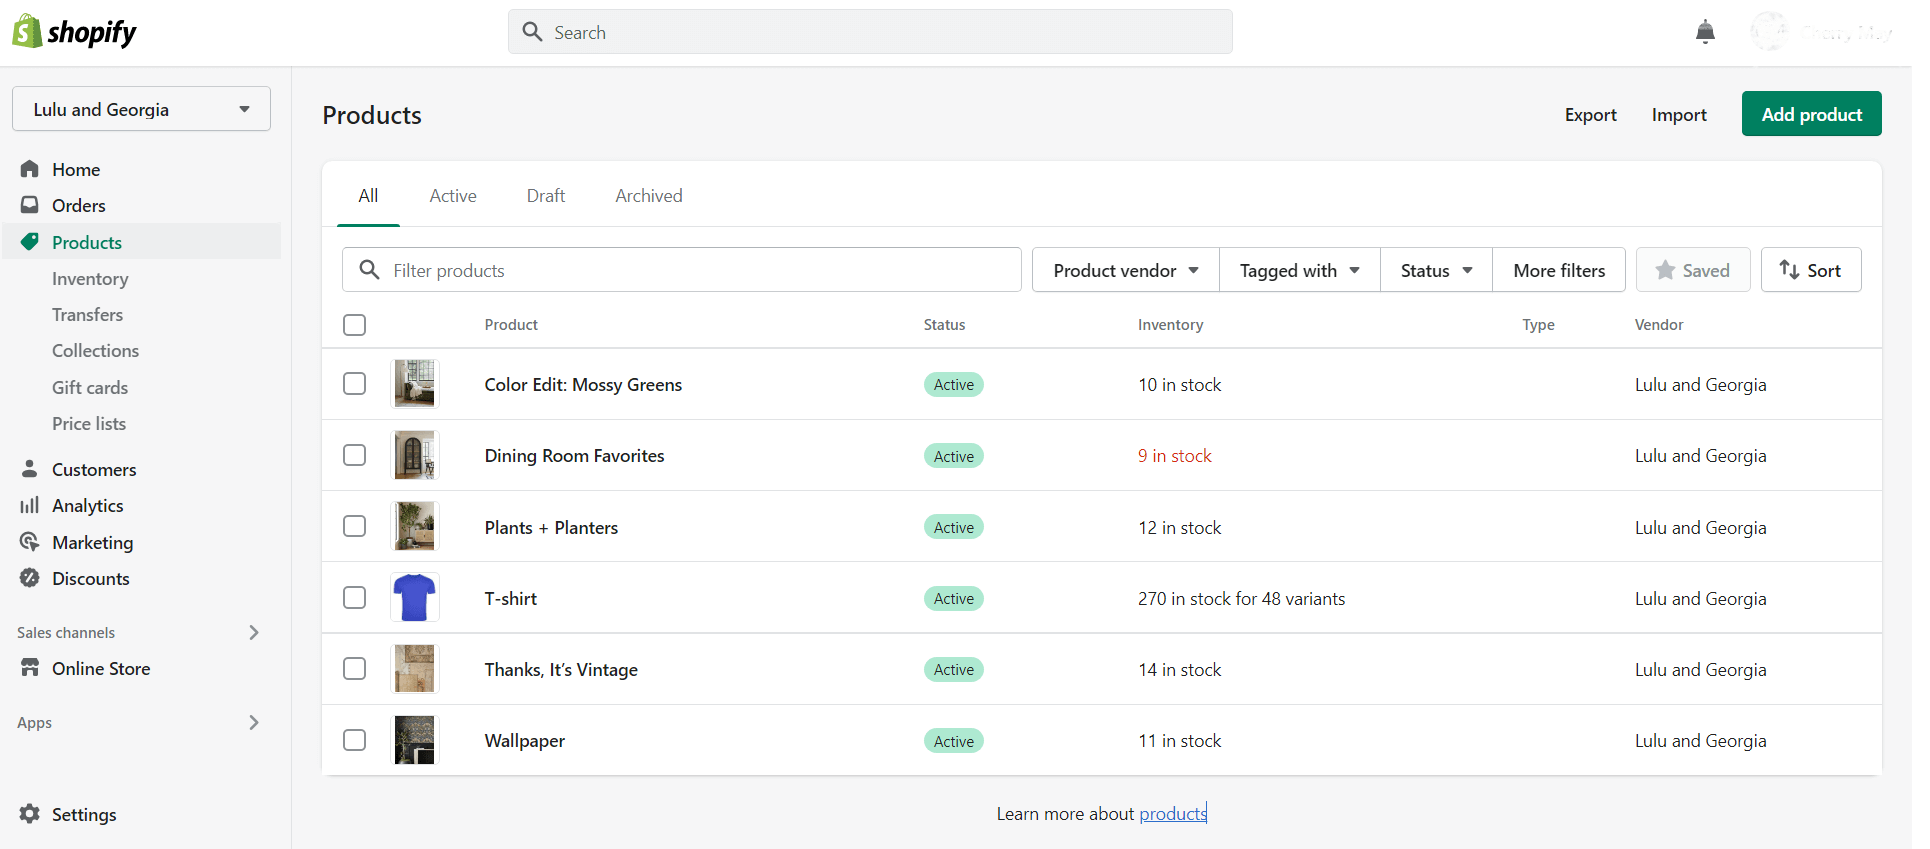1930x849 pixels.
Task: Switch to the Draft tab
Action: tap(546, 196)
